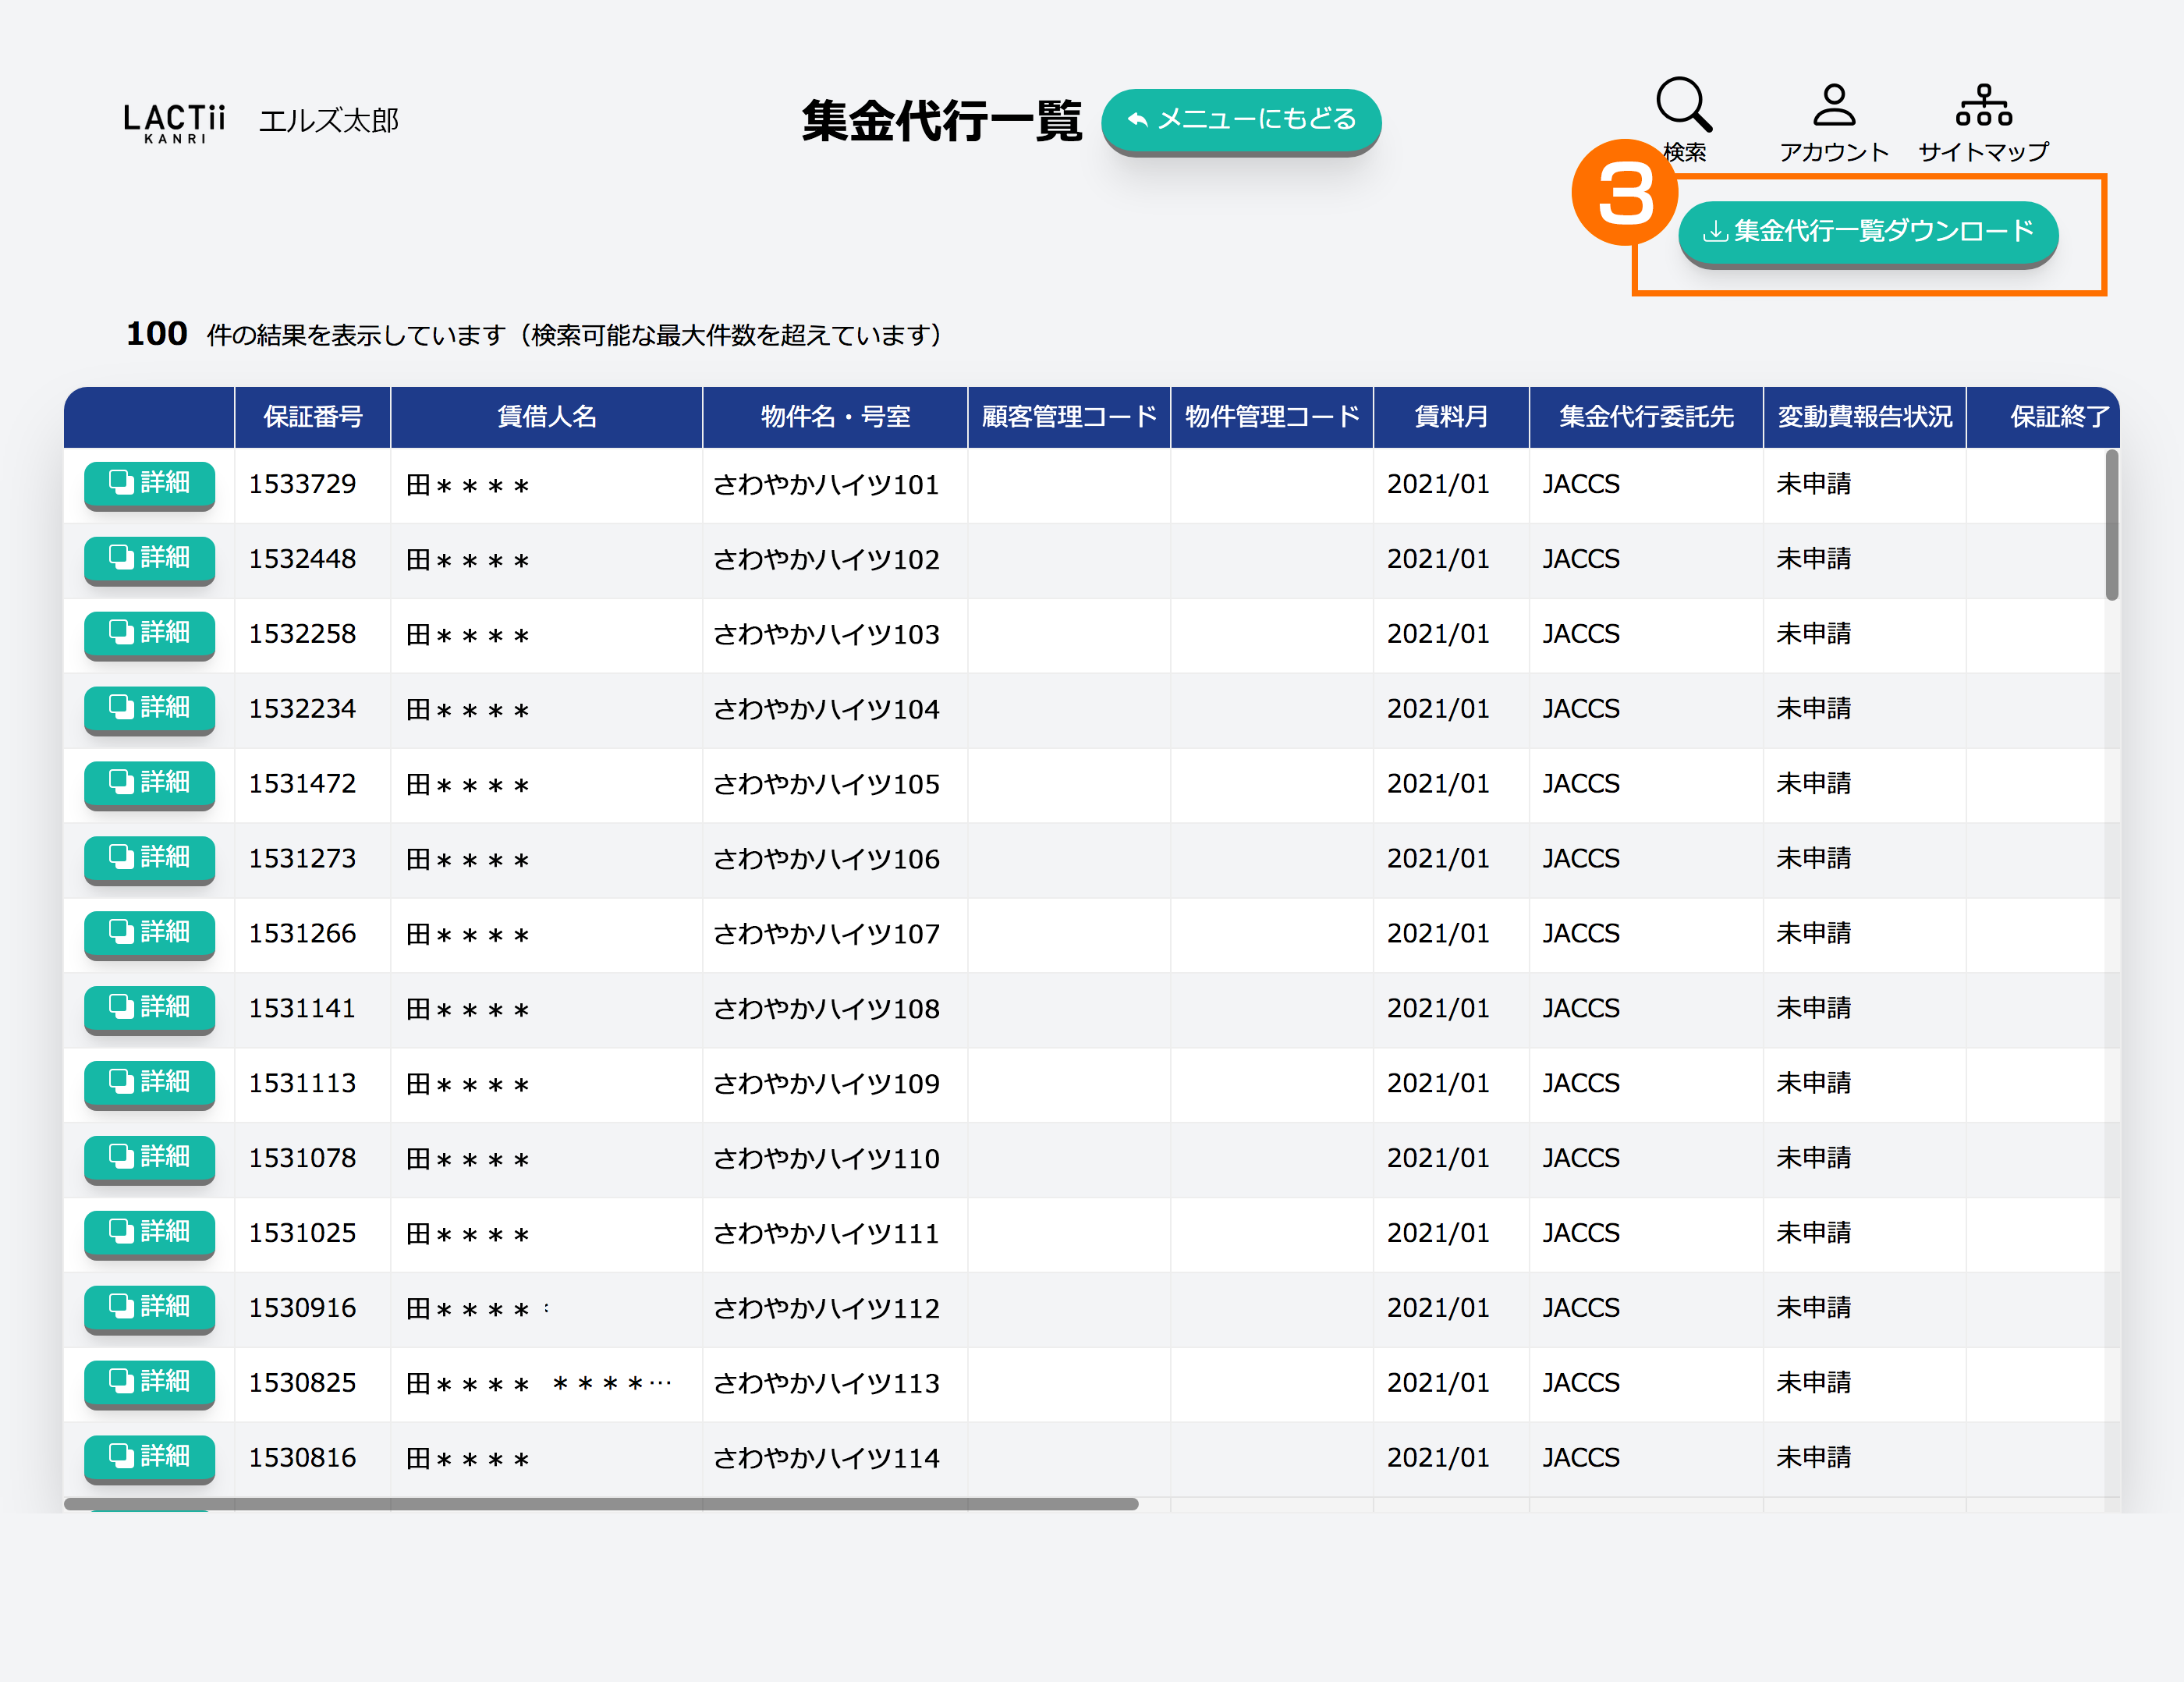Click 集金代行一覧ダウンロード button

(1867, 232)
